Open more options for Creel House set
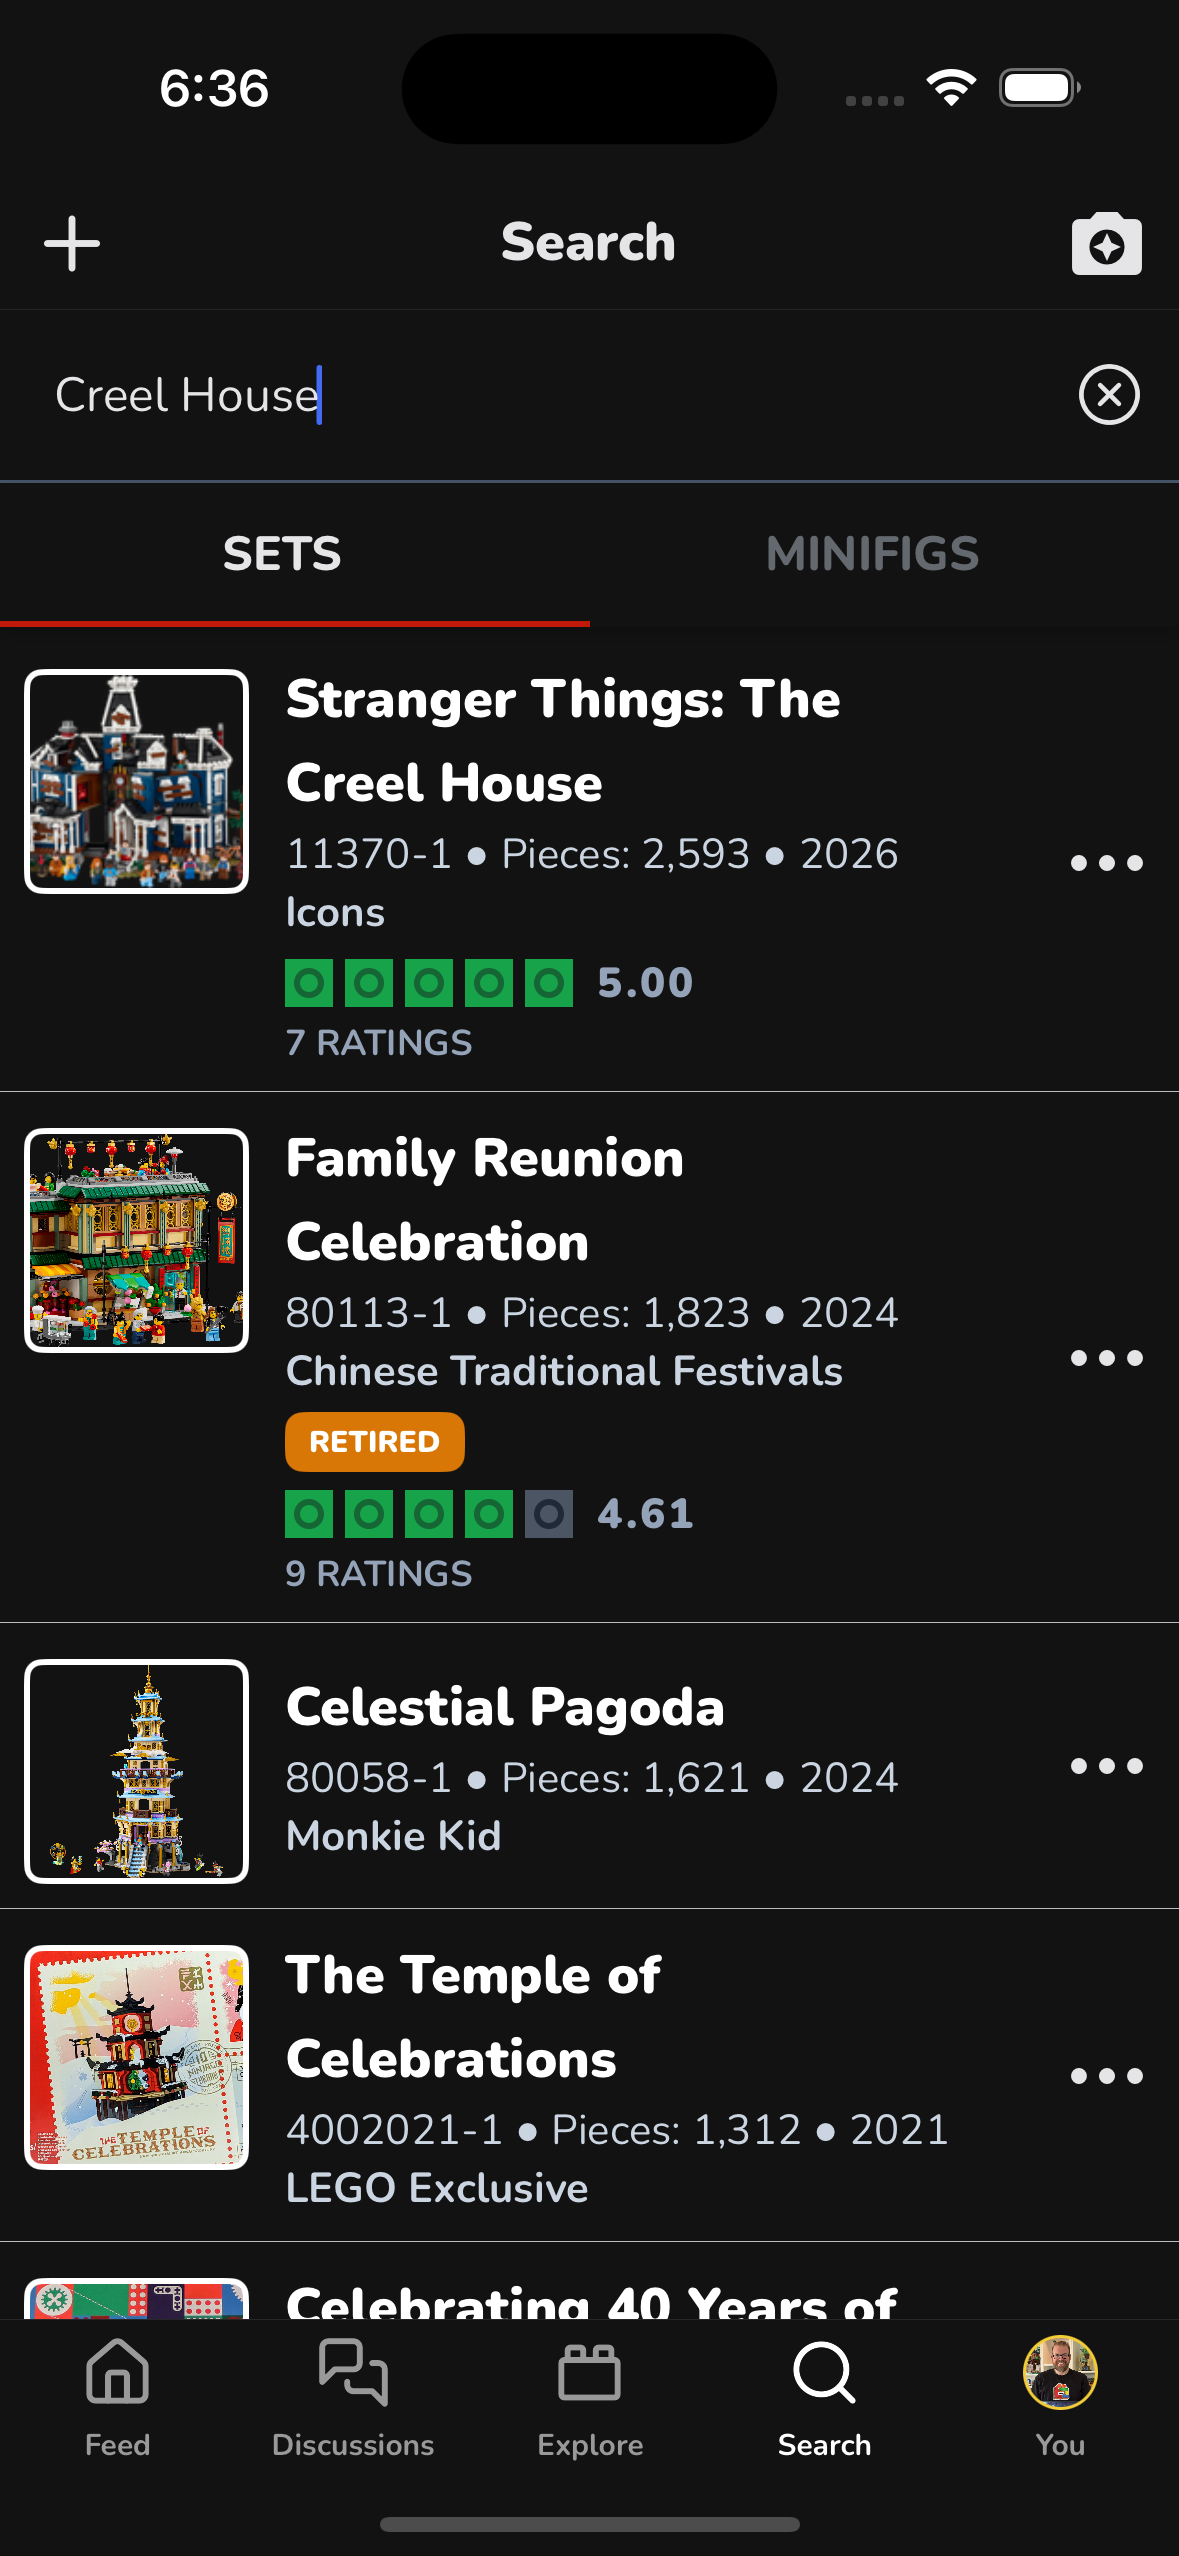Image resolution: width=1179 pixels, height=2556 pixels. point(1106,863)
